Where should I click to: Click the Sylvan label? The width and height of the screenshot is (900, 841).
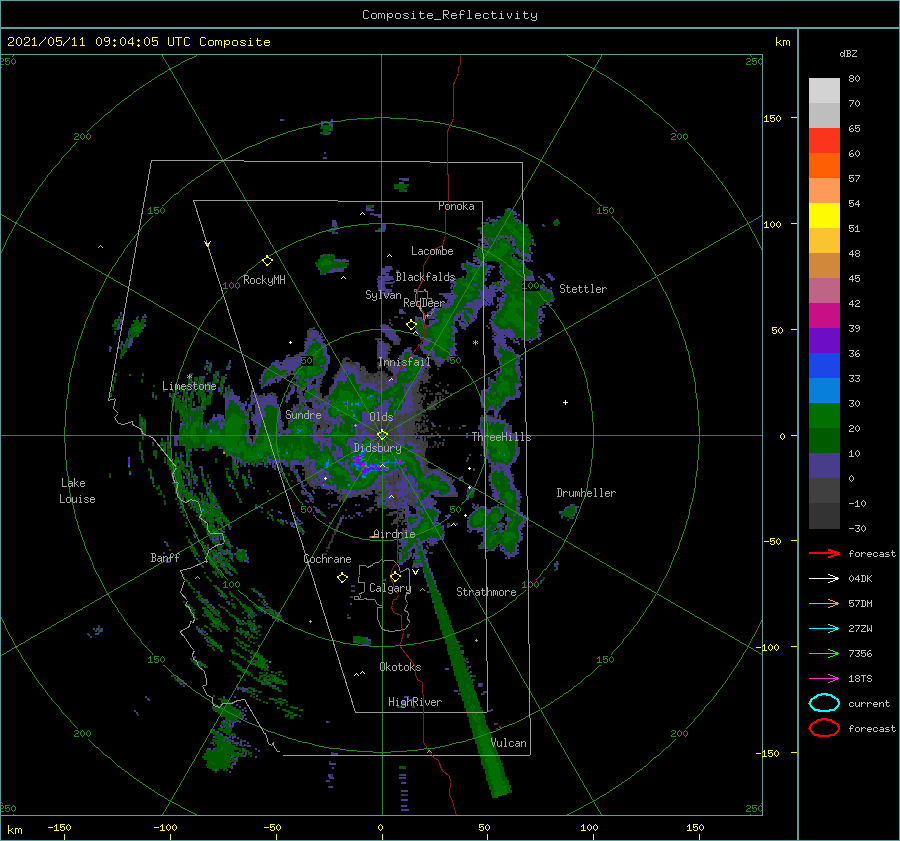click(x=383, y=295)
